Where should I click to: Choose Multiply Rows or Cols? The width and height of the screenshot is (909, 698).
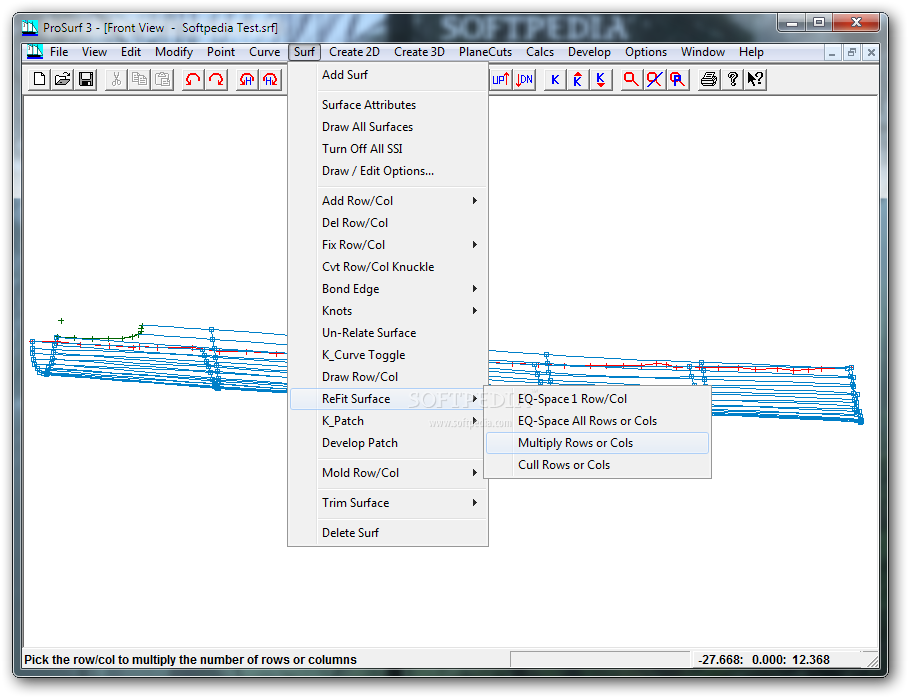coord(597,443)
